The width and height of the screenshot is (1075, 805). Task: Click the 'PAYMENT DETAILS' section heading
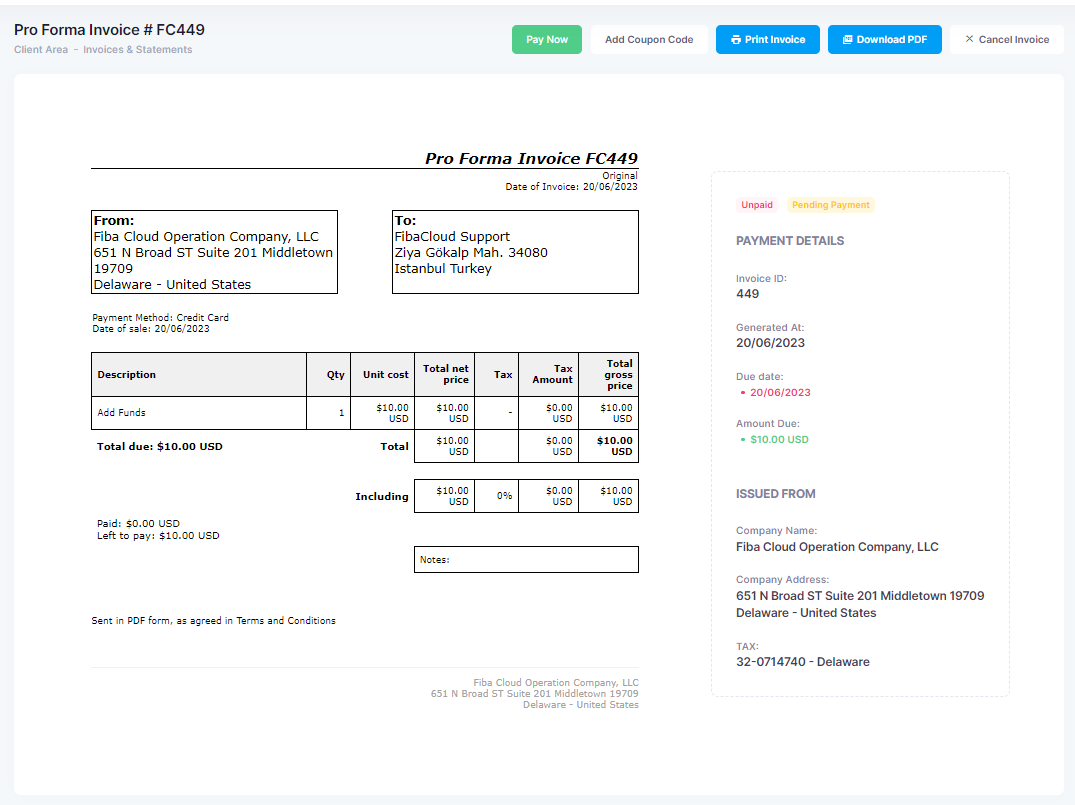790,241
